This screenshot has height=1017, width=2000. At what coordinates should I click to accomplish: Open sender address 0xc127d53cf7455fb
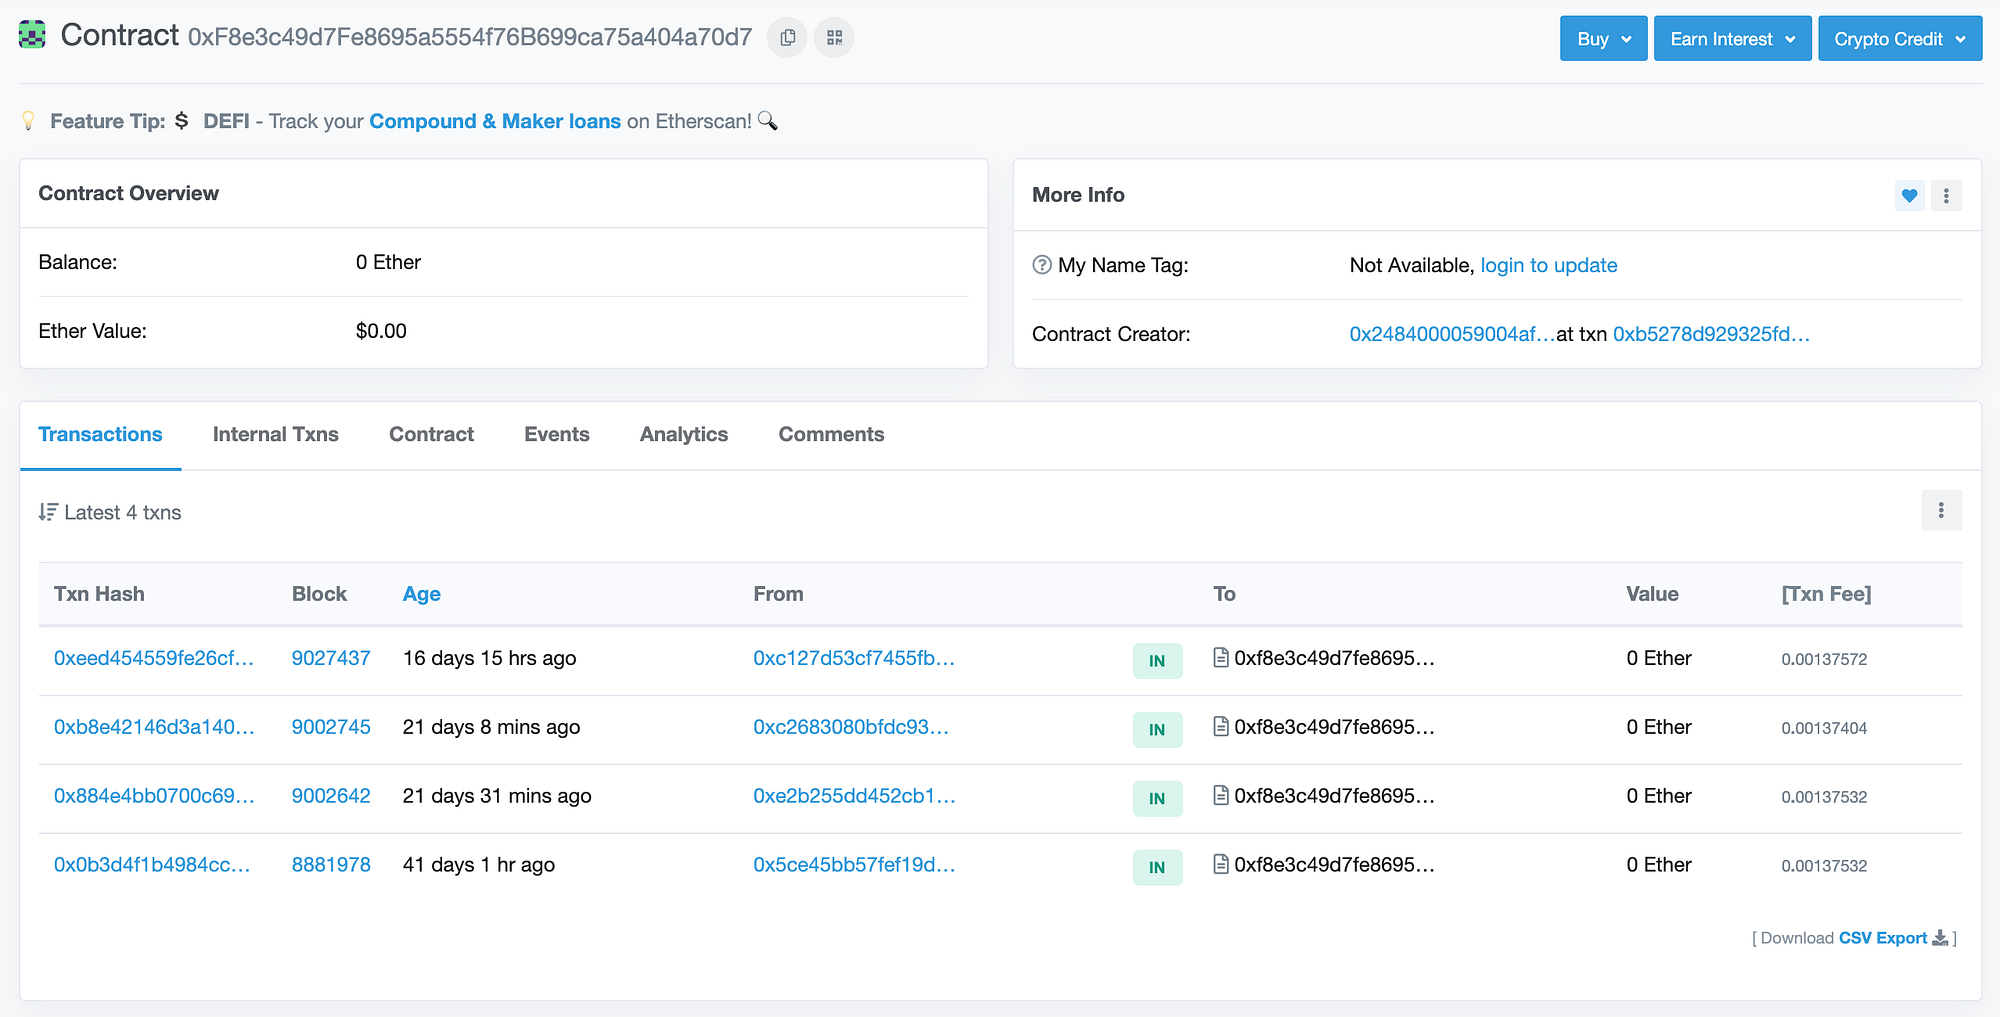click(x=854, y=658)
